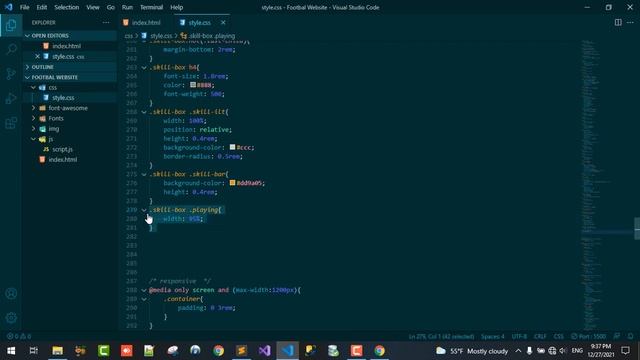Fold the .container rule in media query
Image resolution: width=640 pixels, height=360 pixels.
(x=144, y=299)
